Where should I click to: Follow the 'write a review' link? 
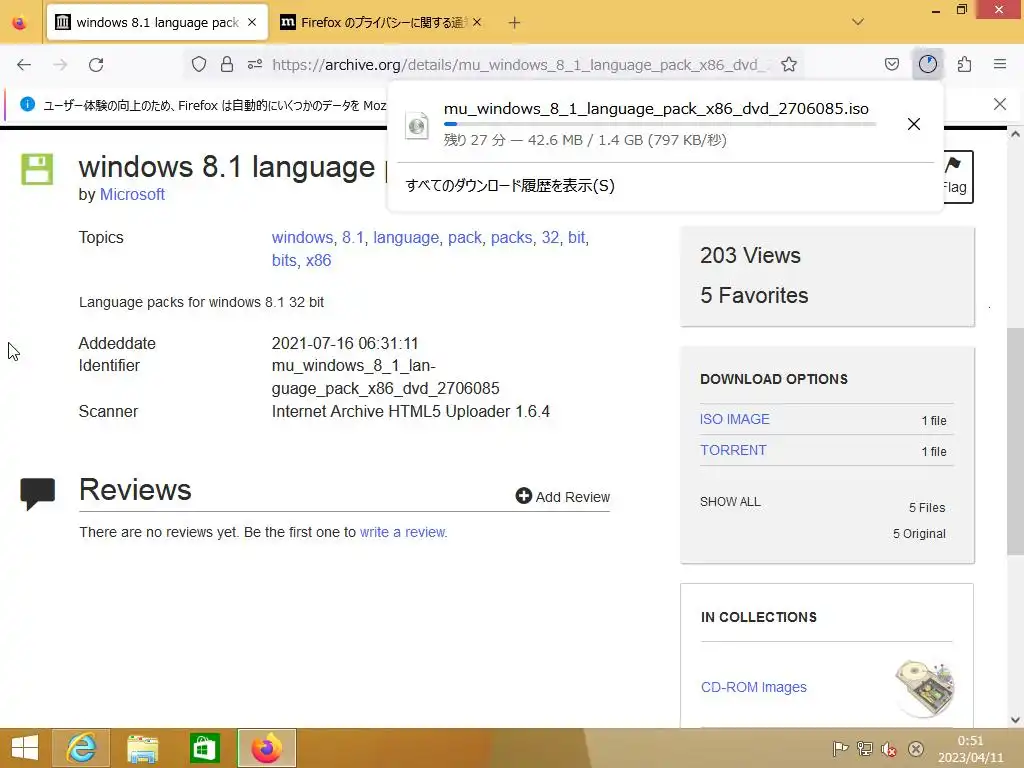tap(402, 532)
